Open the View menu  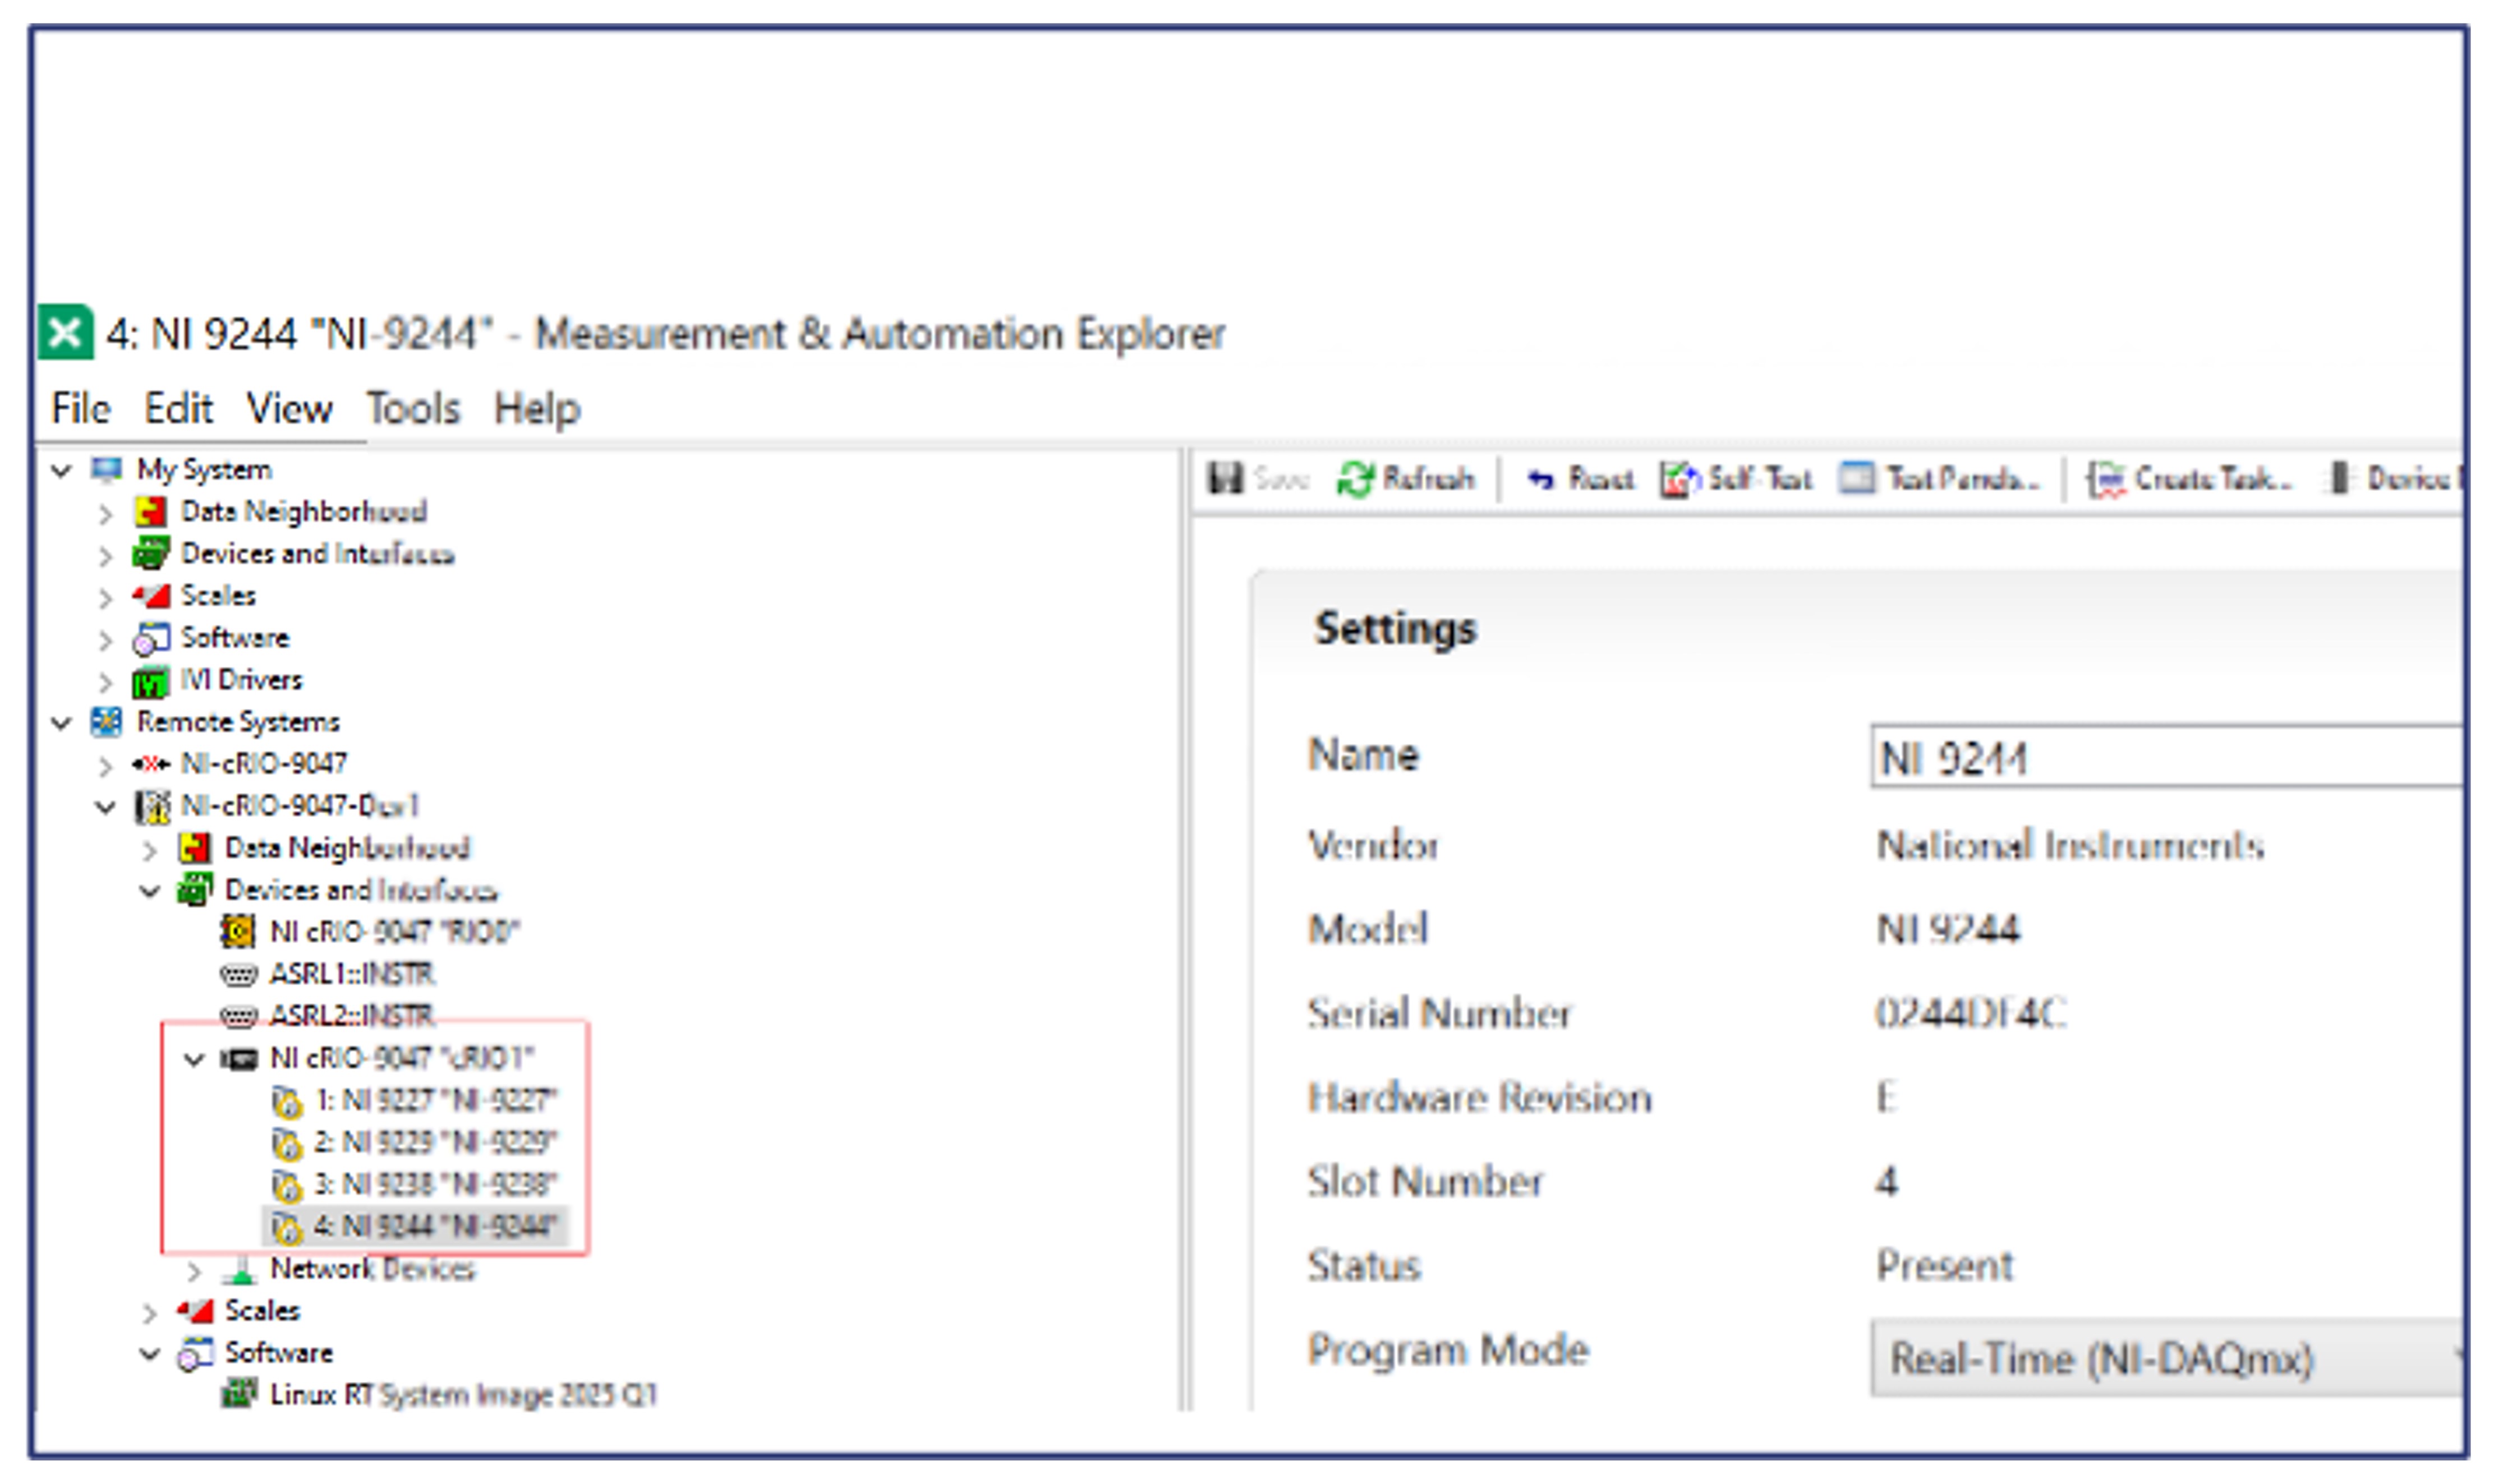[x=289, y=409]
